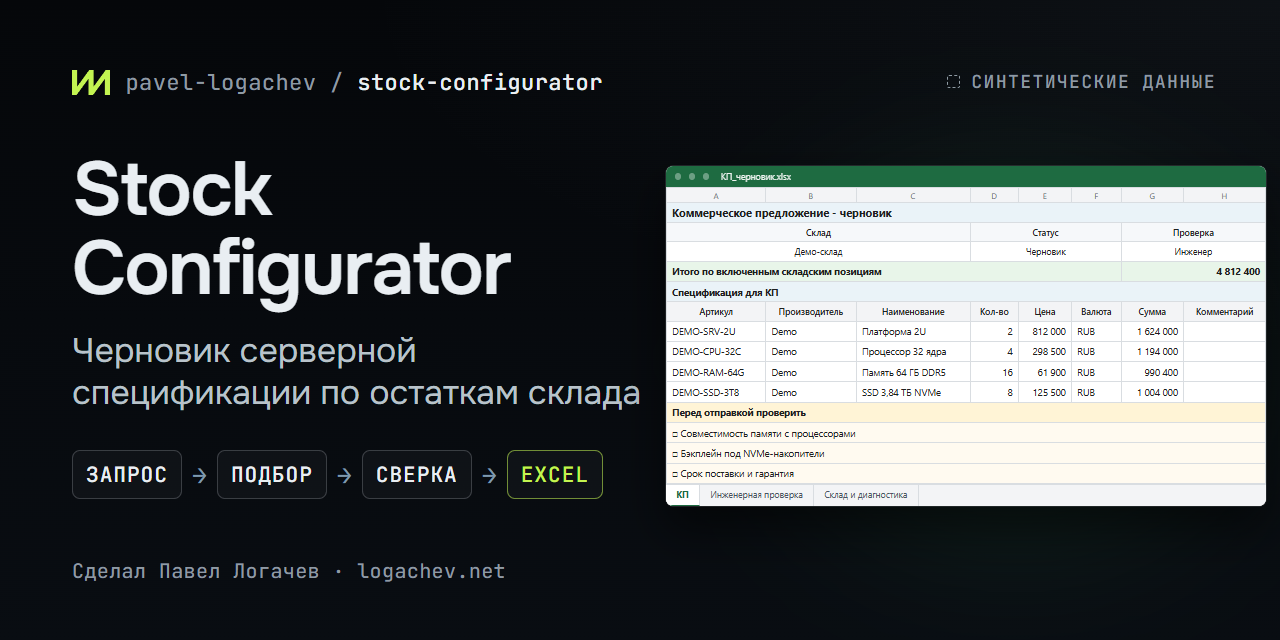Select the Платформа 2U name cell
Viewport: 1280px width, 640px height.
(913, 332)
